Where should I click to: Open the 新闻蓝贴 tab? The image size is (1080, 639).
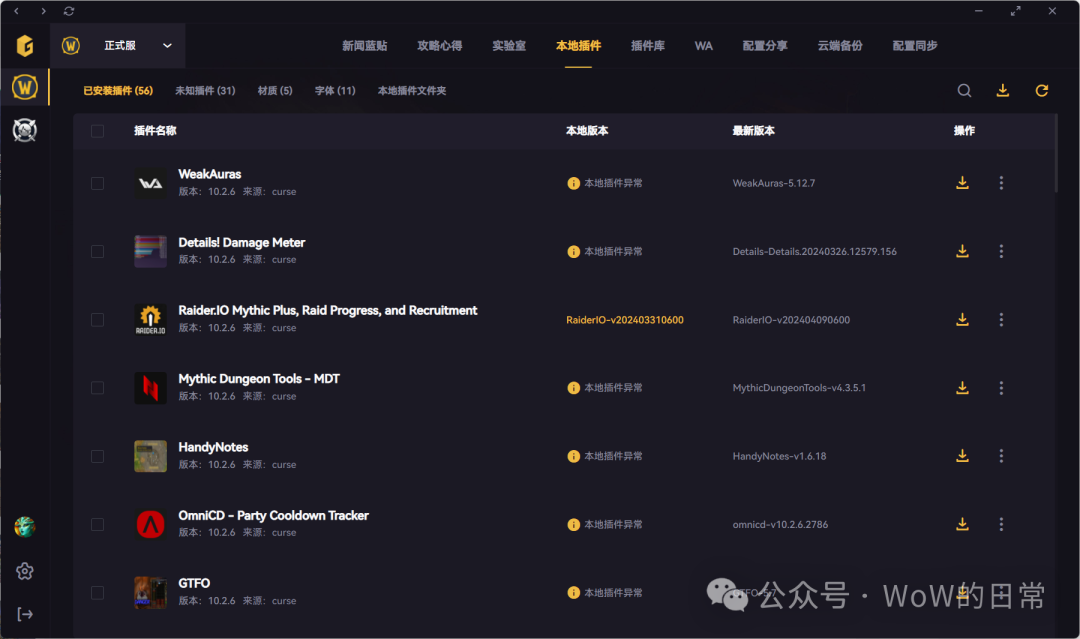point(365,45)
